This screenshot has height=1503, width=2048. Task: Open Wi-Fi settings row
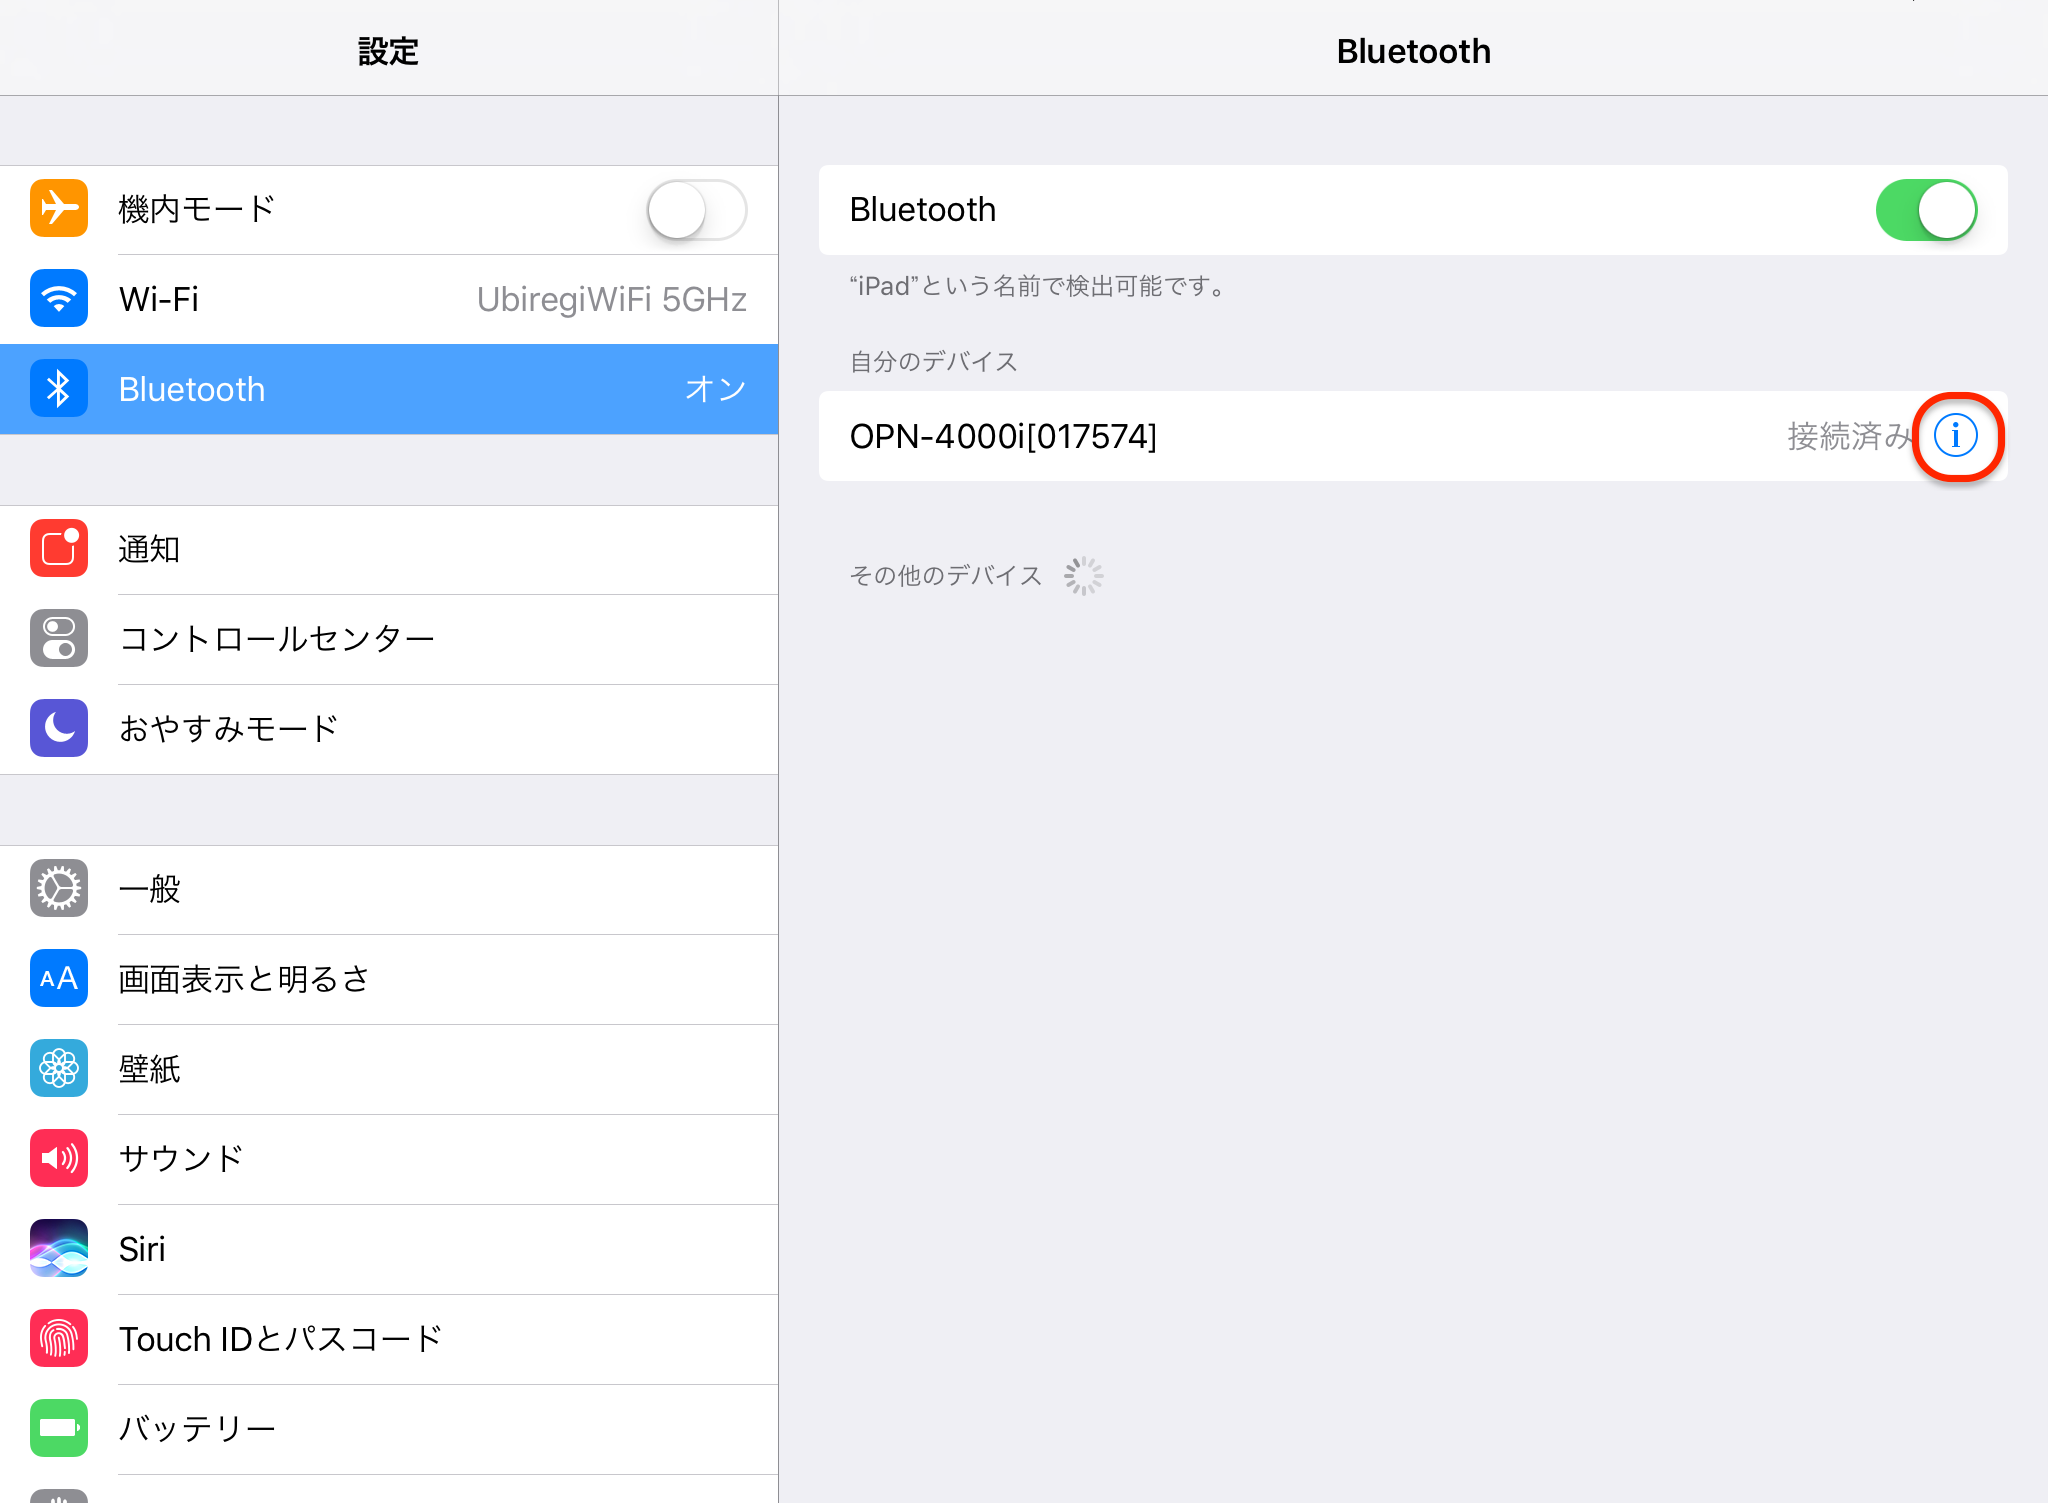389,300
